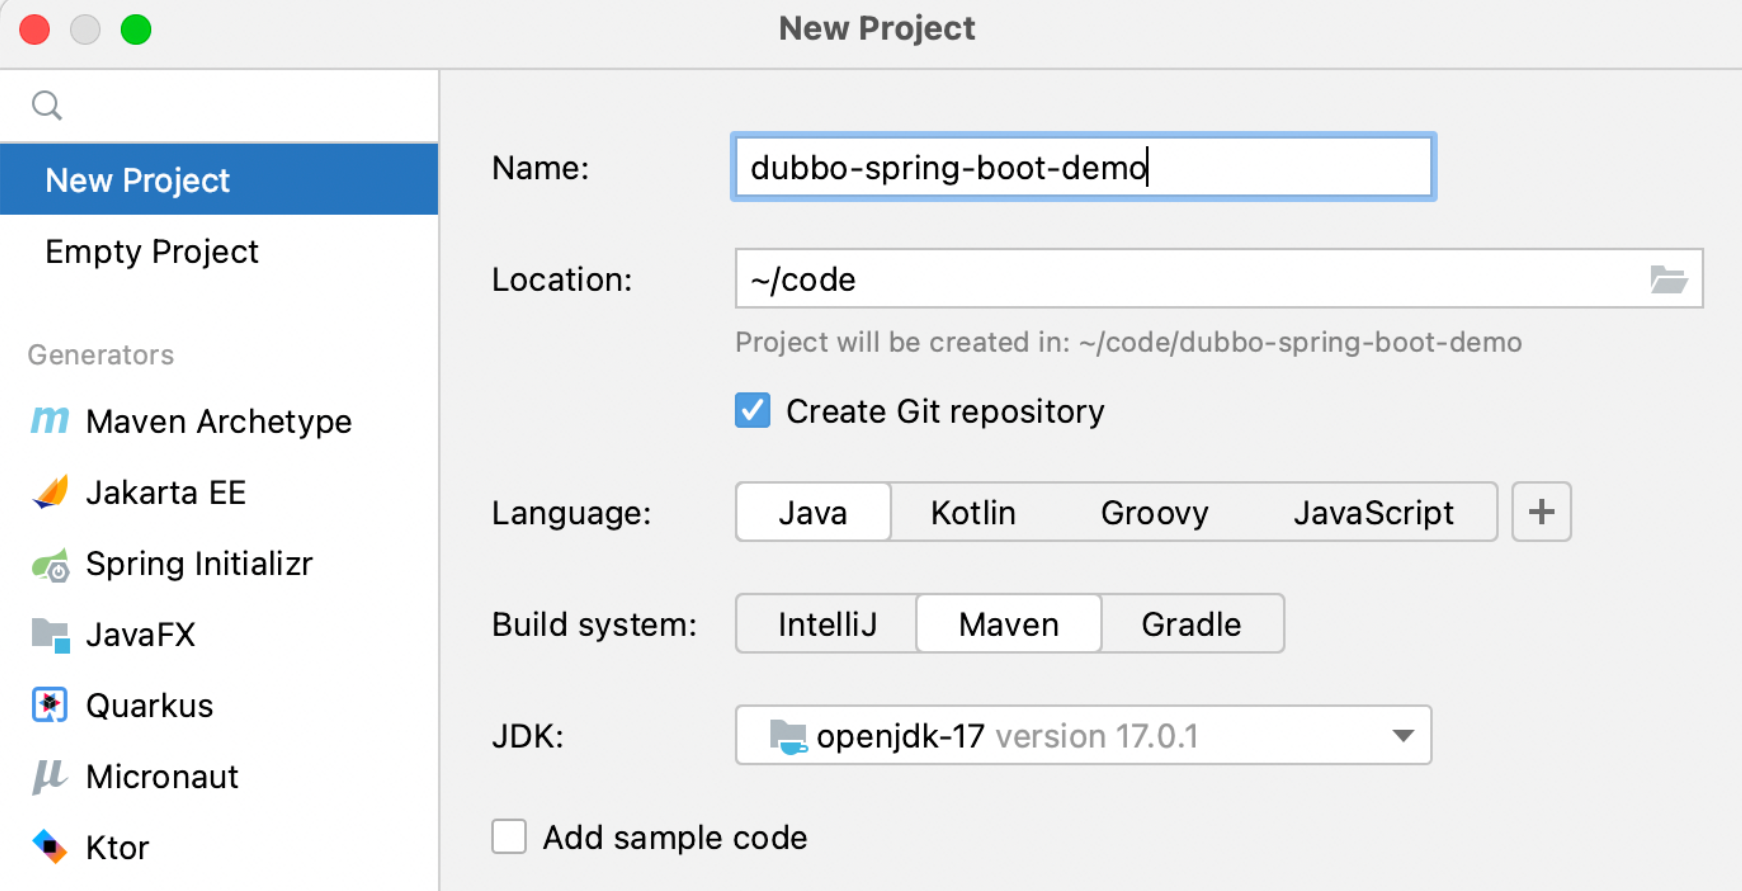Switch language to Kotlin
This screenshot has height=891, width=1742.
pos(972,513)
